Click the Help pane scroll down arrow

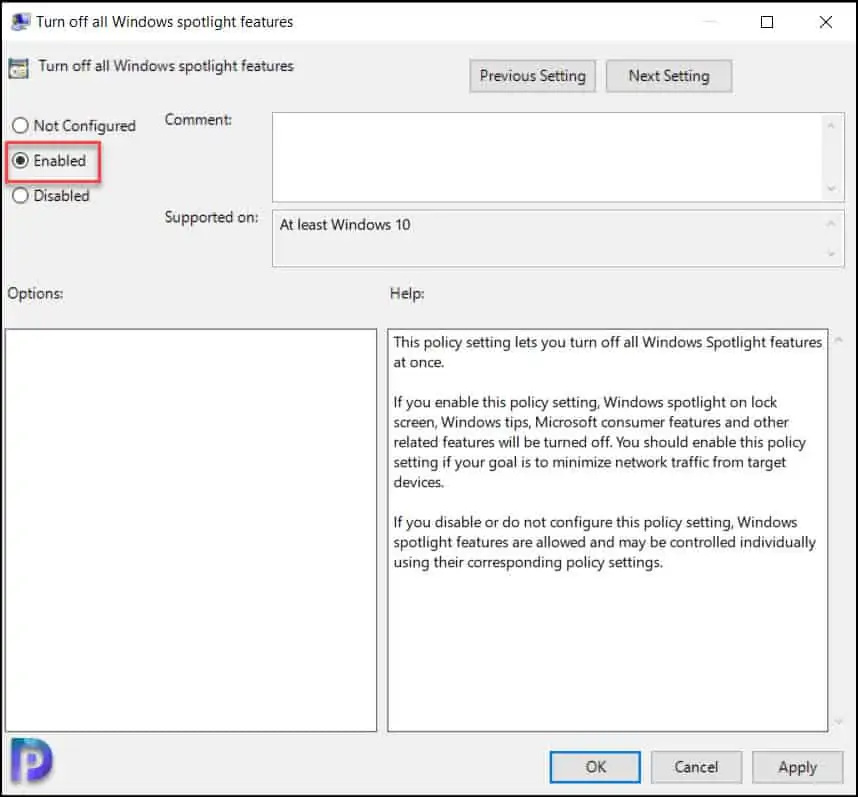pos(838,722)
